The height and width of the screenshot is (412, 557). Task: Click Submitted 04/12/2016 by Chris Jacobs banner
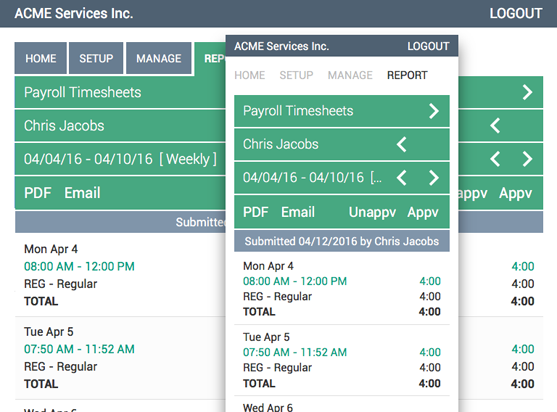point(342,241)
